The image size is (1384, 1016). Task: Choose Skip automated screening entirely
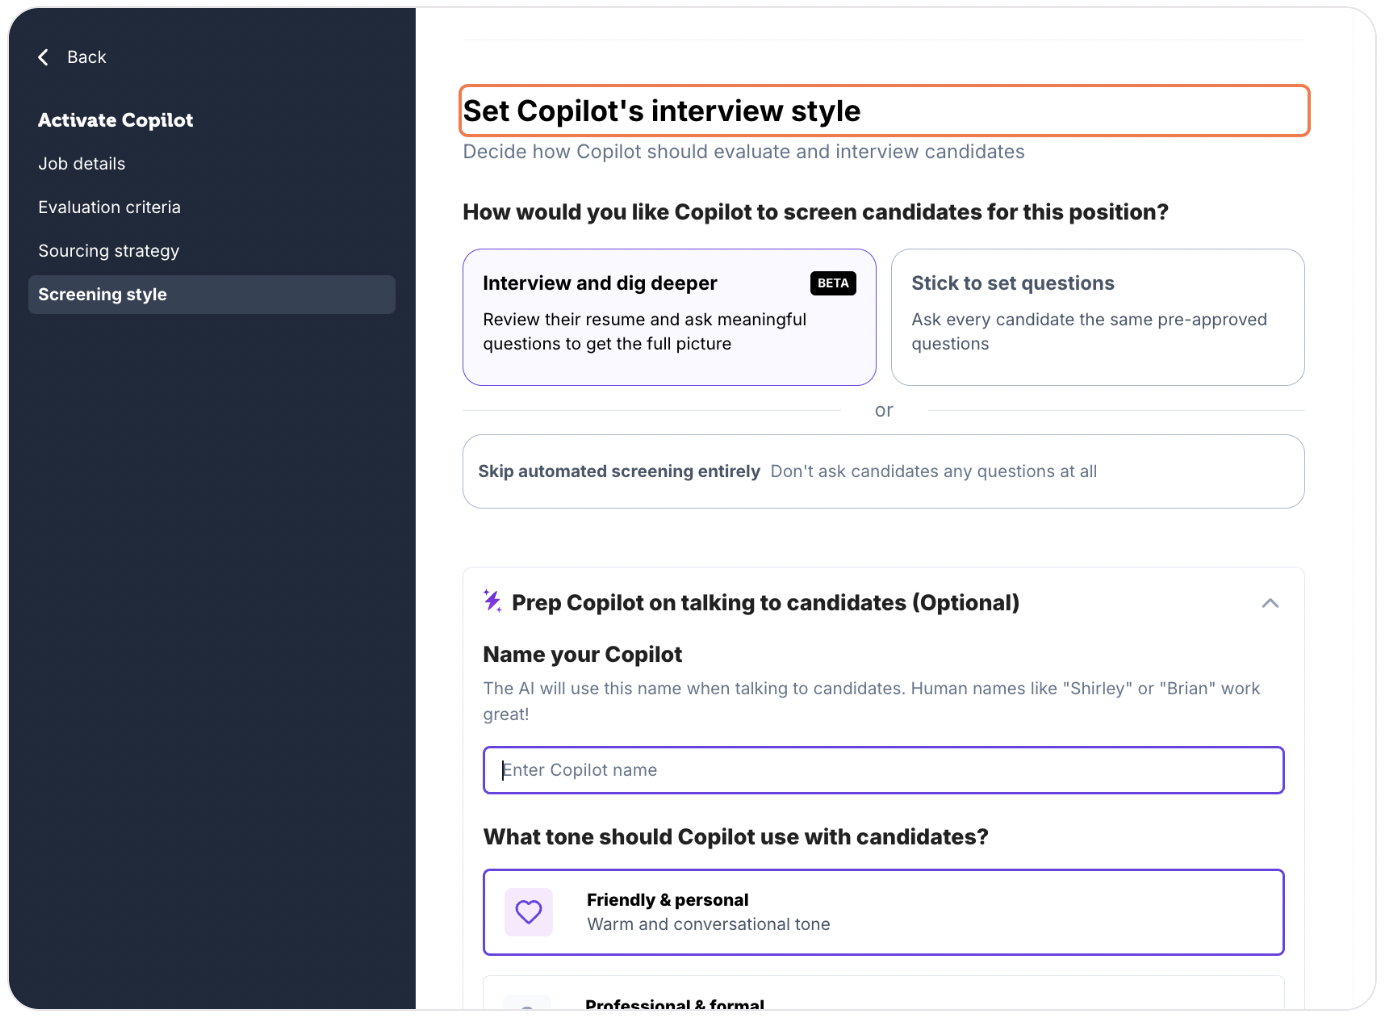click(x=883, y=471)
